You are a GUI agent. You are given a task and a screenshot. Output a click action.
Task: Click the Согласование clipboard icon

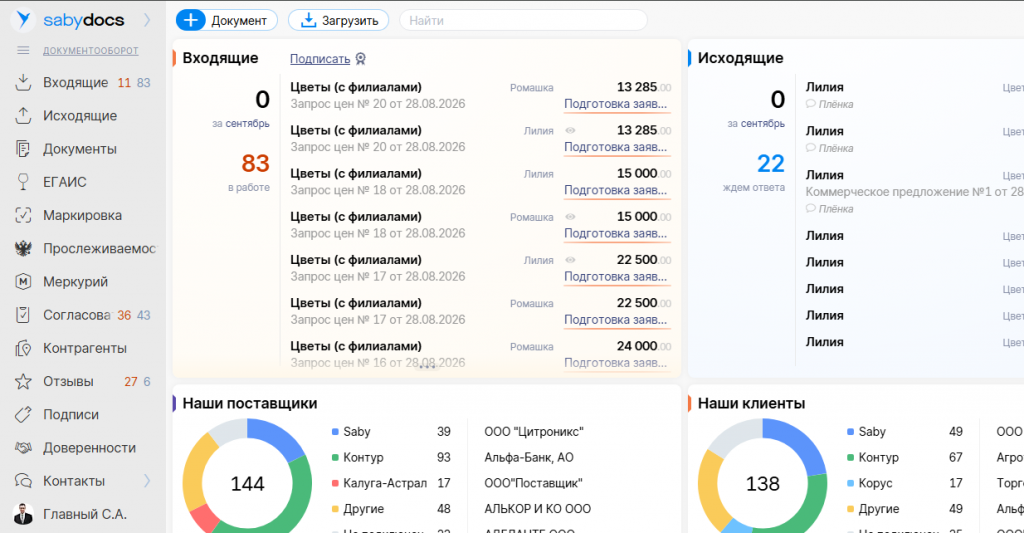[x=24, y=315]
